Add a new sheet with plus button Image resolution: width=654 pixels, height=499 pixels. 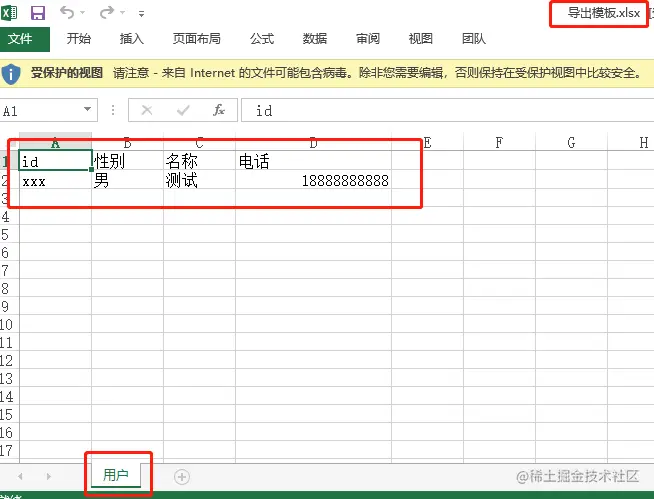[181, 476]
